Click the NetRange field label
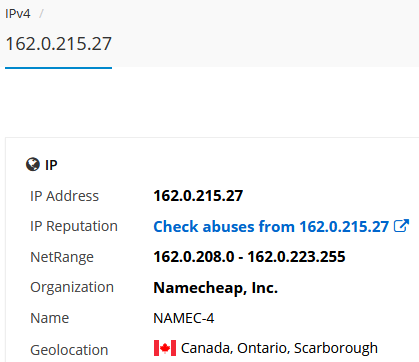This screenshot has width=419, height=362. click(x=62, y=257)
